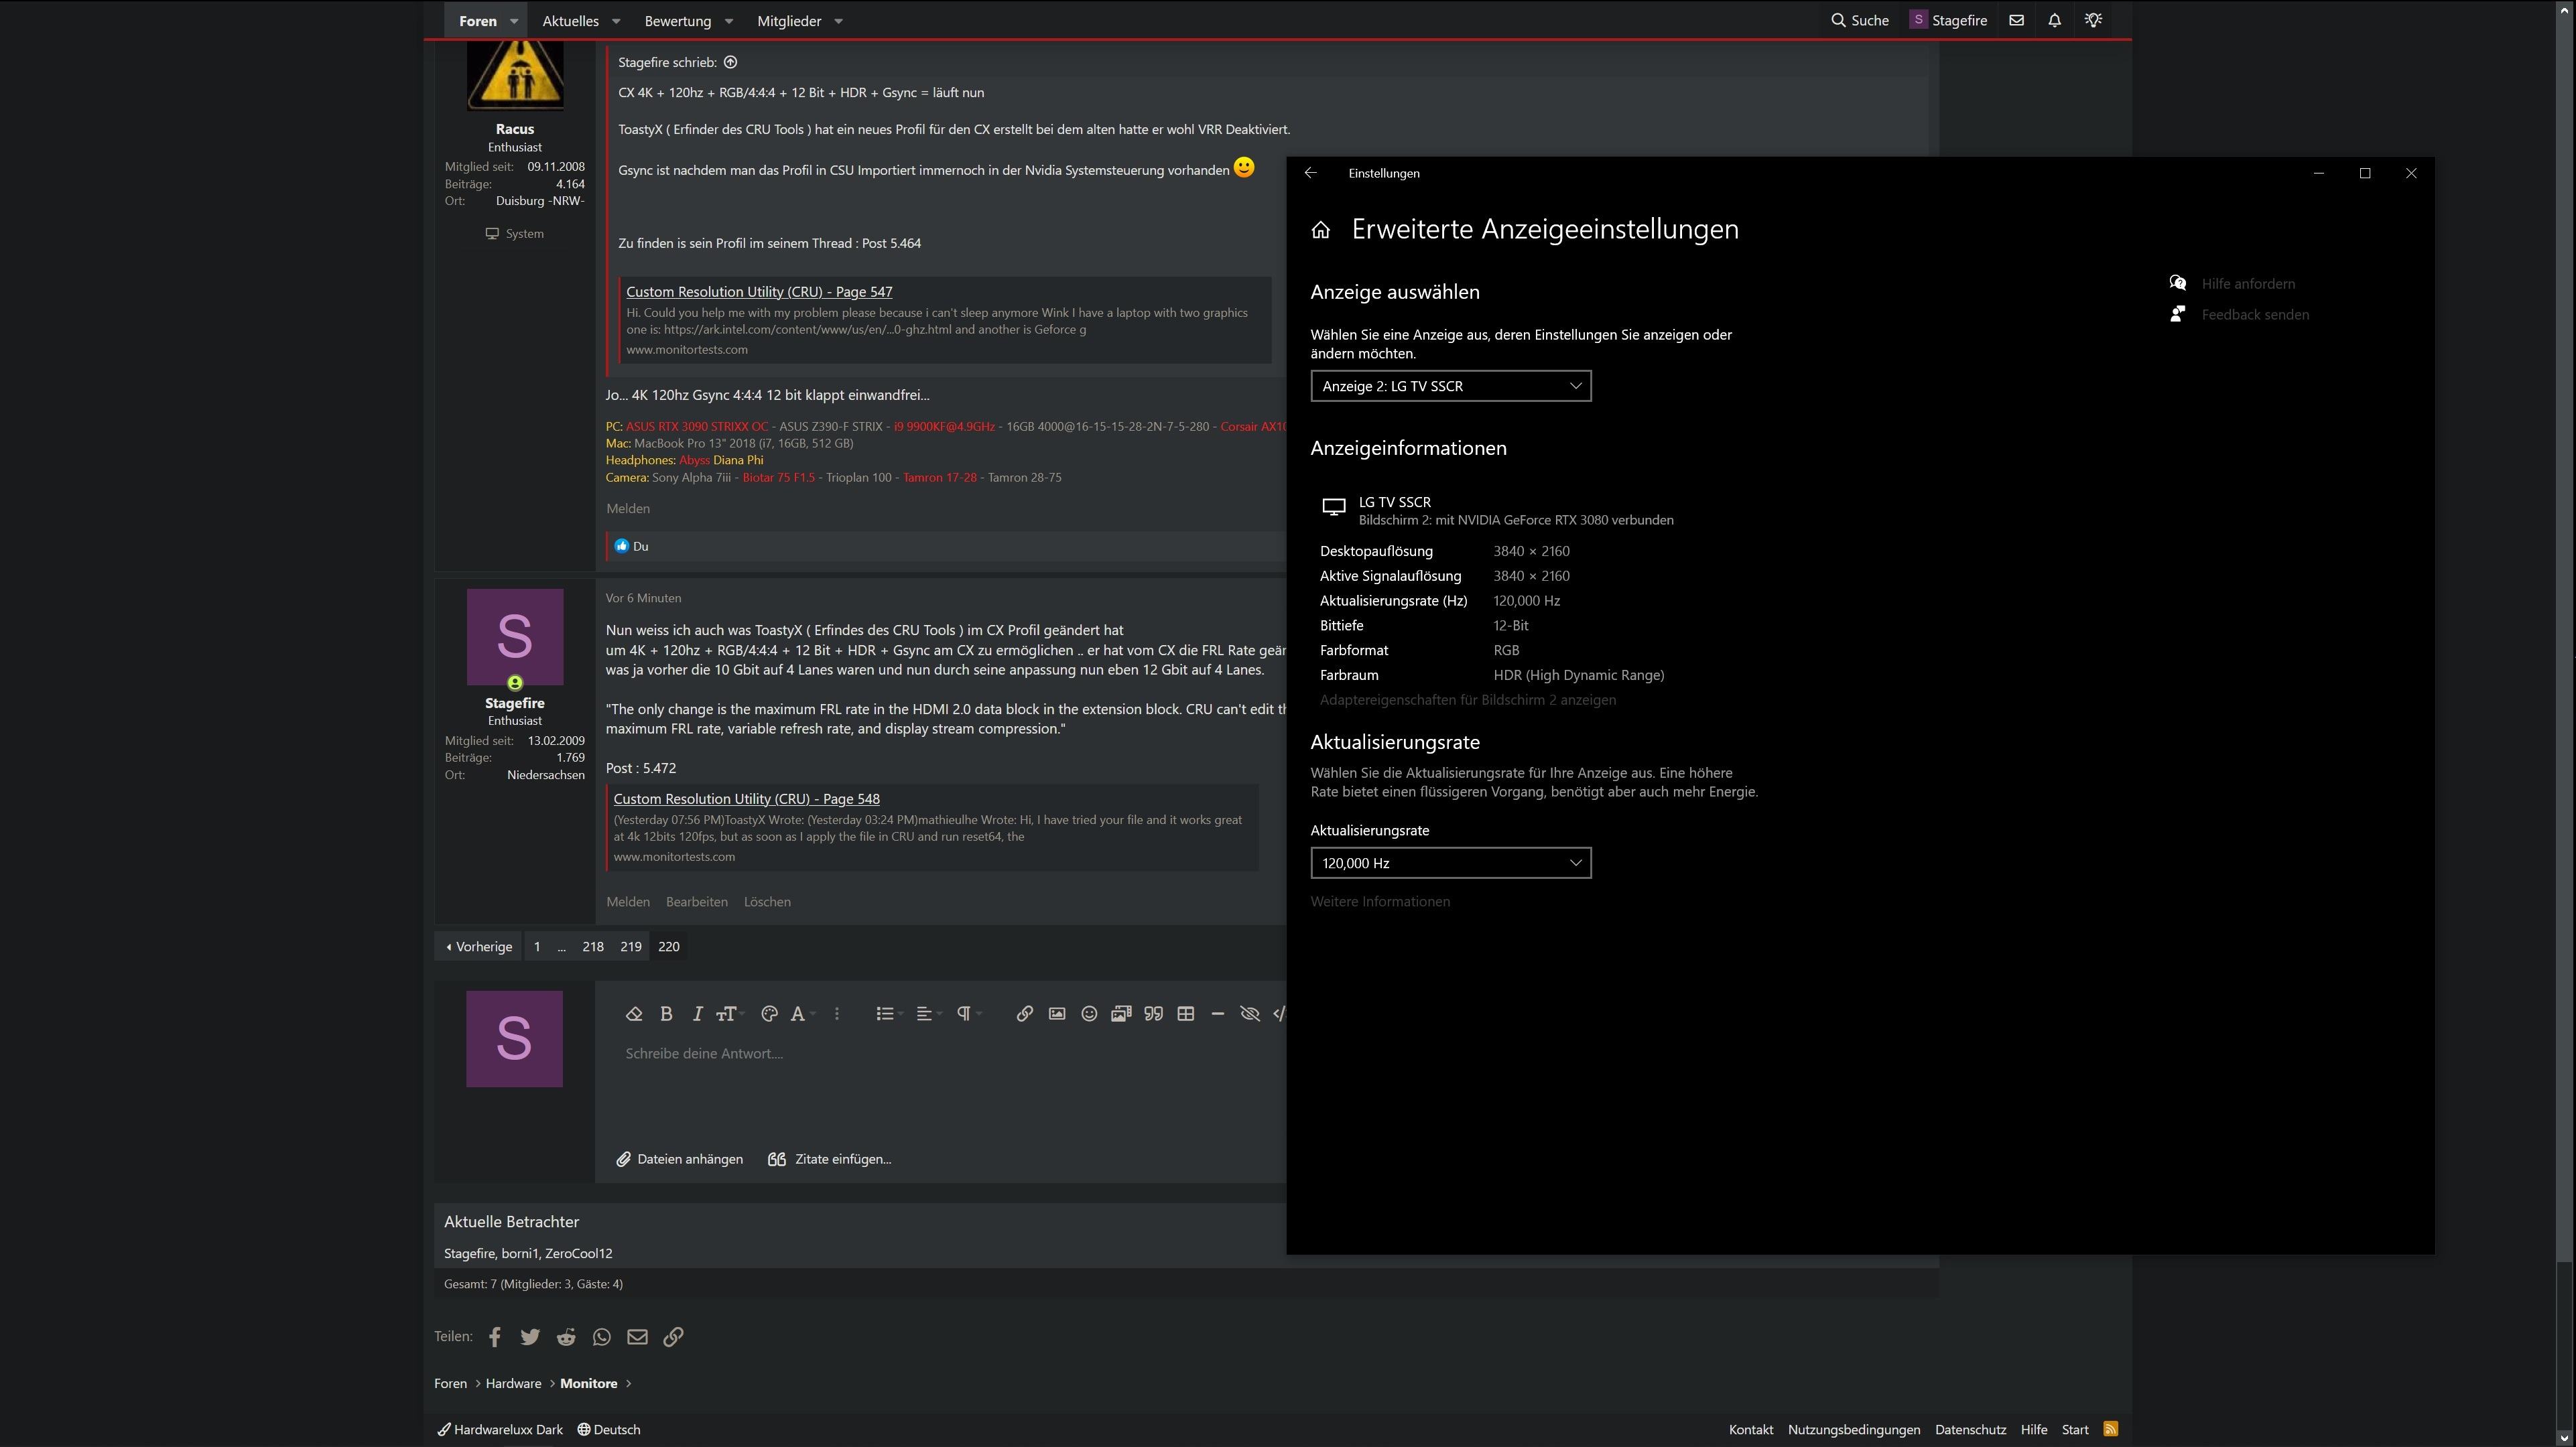Open the list dropdown in editor toolbar

[x=889, y=1014]
